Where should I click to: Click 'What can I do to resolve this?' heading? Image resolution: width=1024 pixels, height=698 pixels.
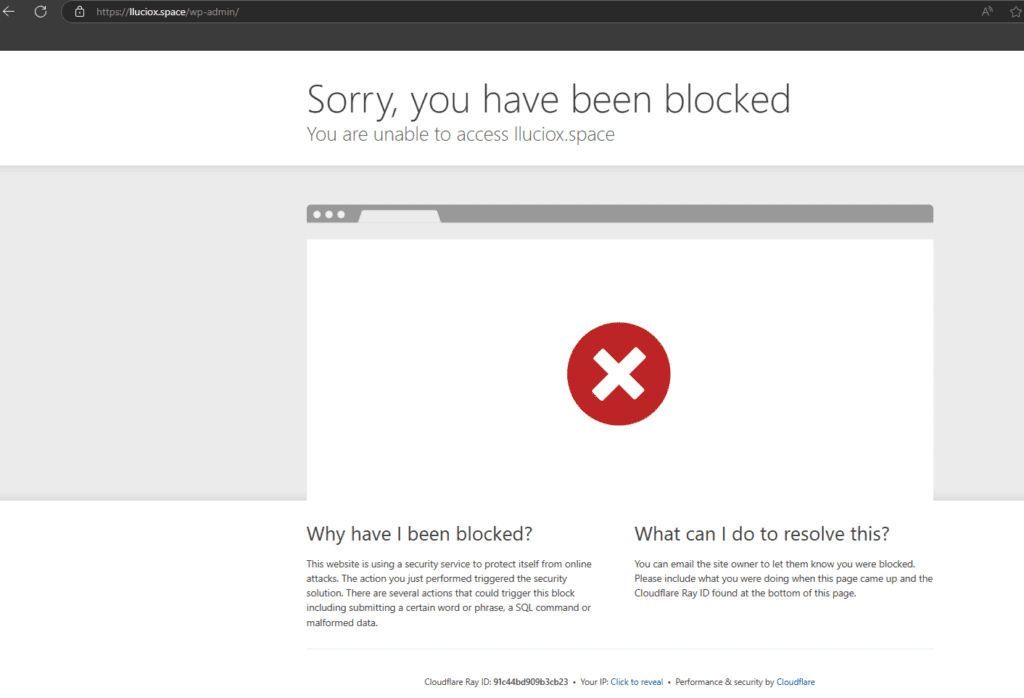coord(761,533)
